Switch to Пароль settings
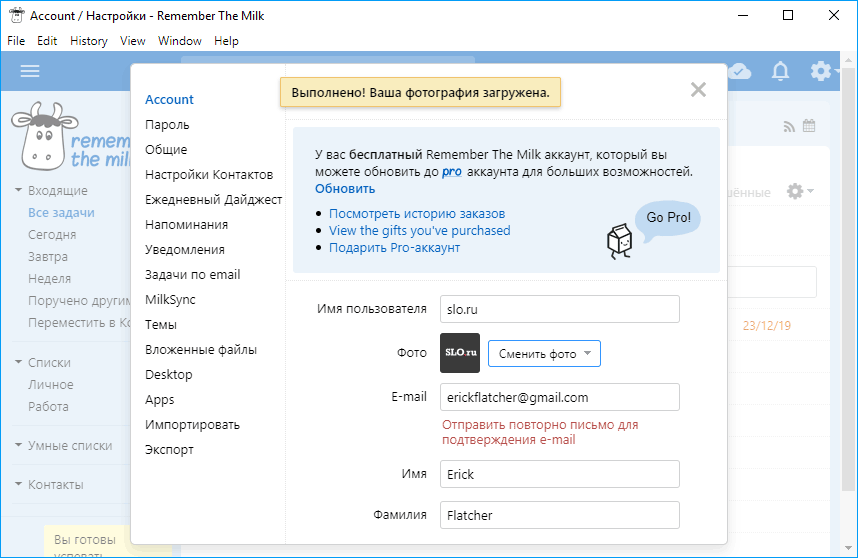The height and width of the screenshot is (558, 858). tap(167, 125)
